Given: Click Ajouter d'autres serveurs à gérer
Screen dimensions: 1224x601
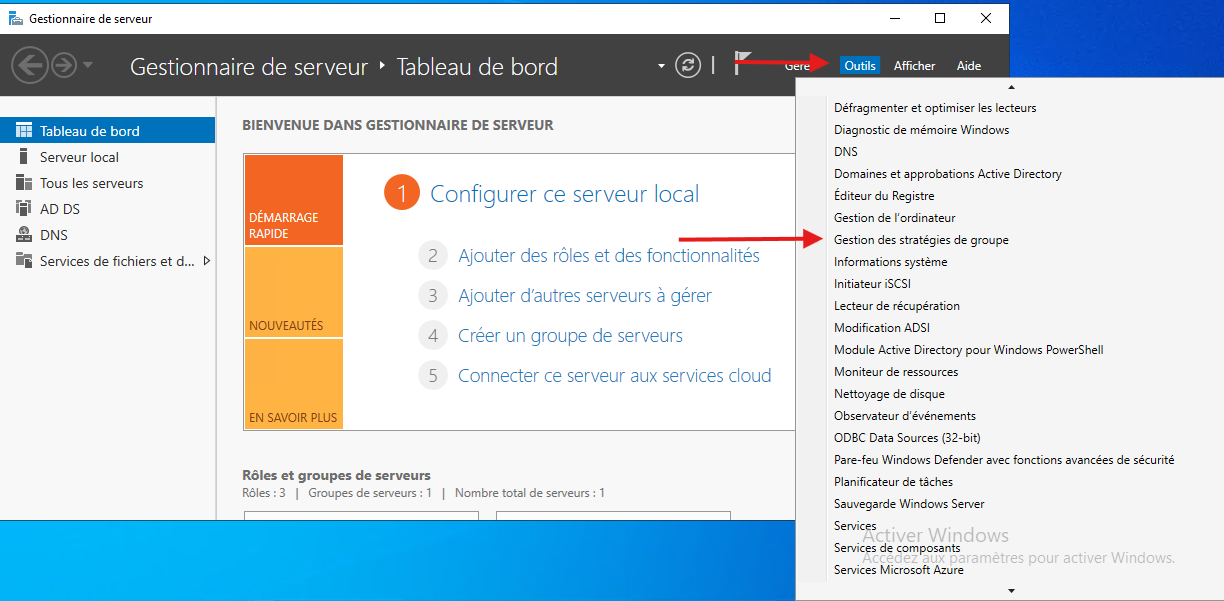Looking at the screenshot, I should [x=585, y=296].
